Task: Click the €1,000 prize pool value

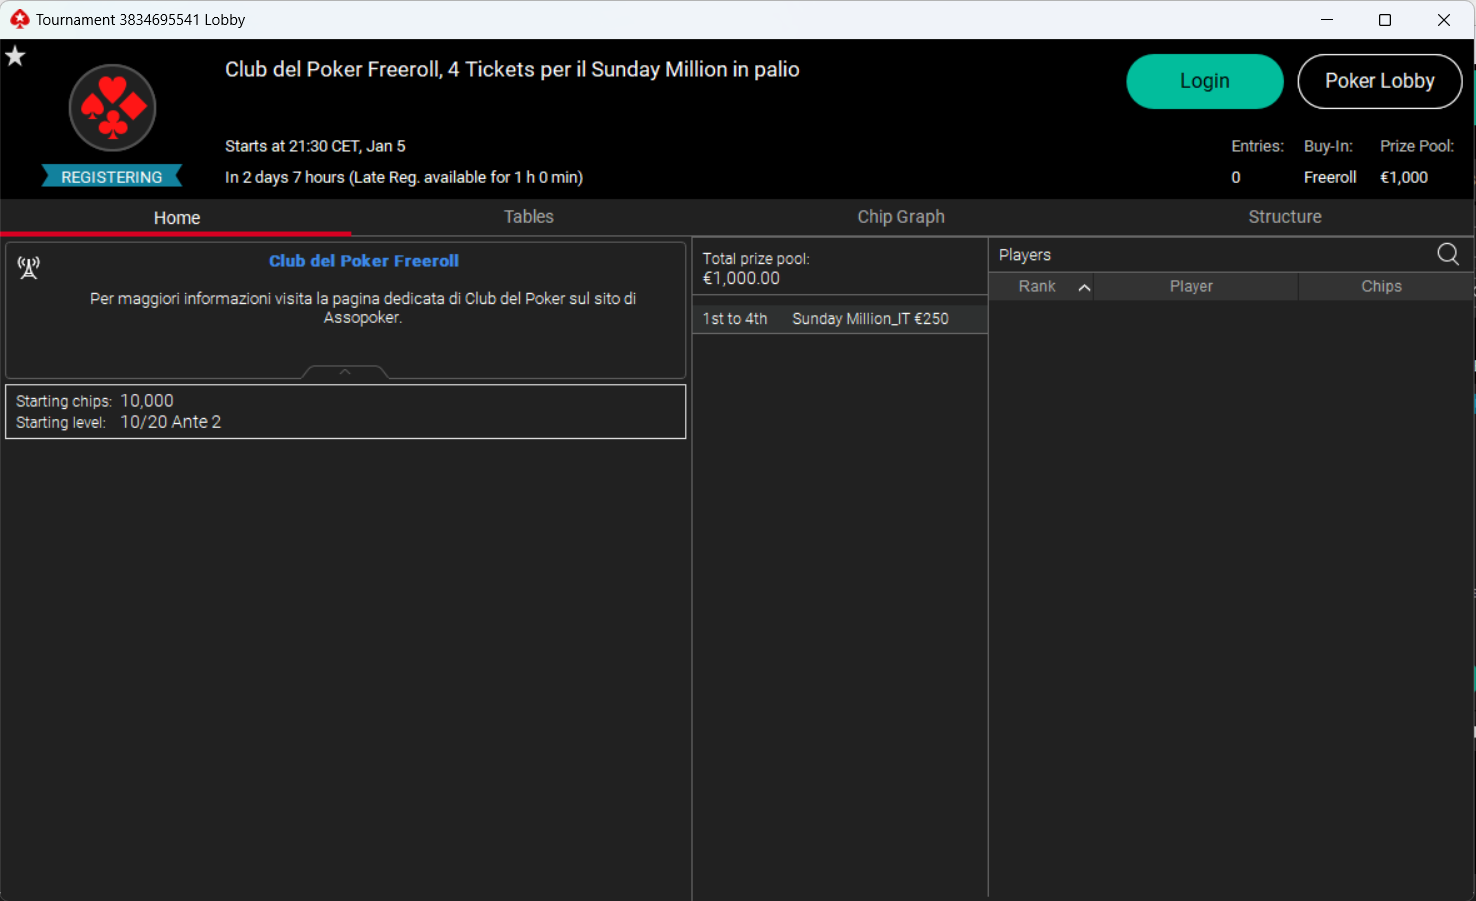Action: click(1404, 177)
